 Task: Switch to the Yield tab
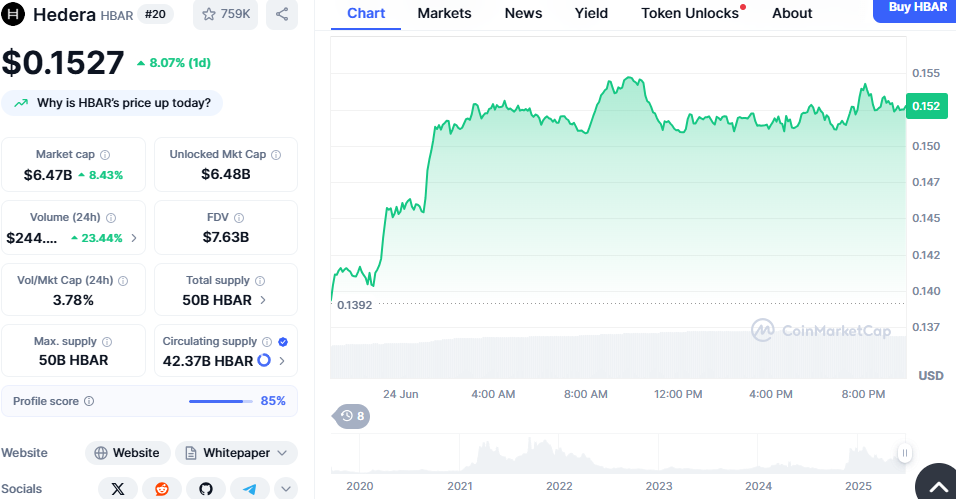point(591,13)
